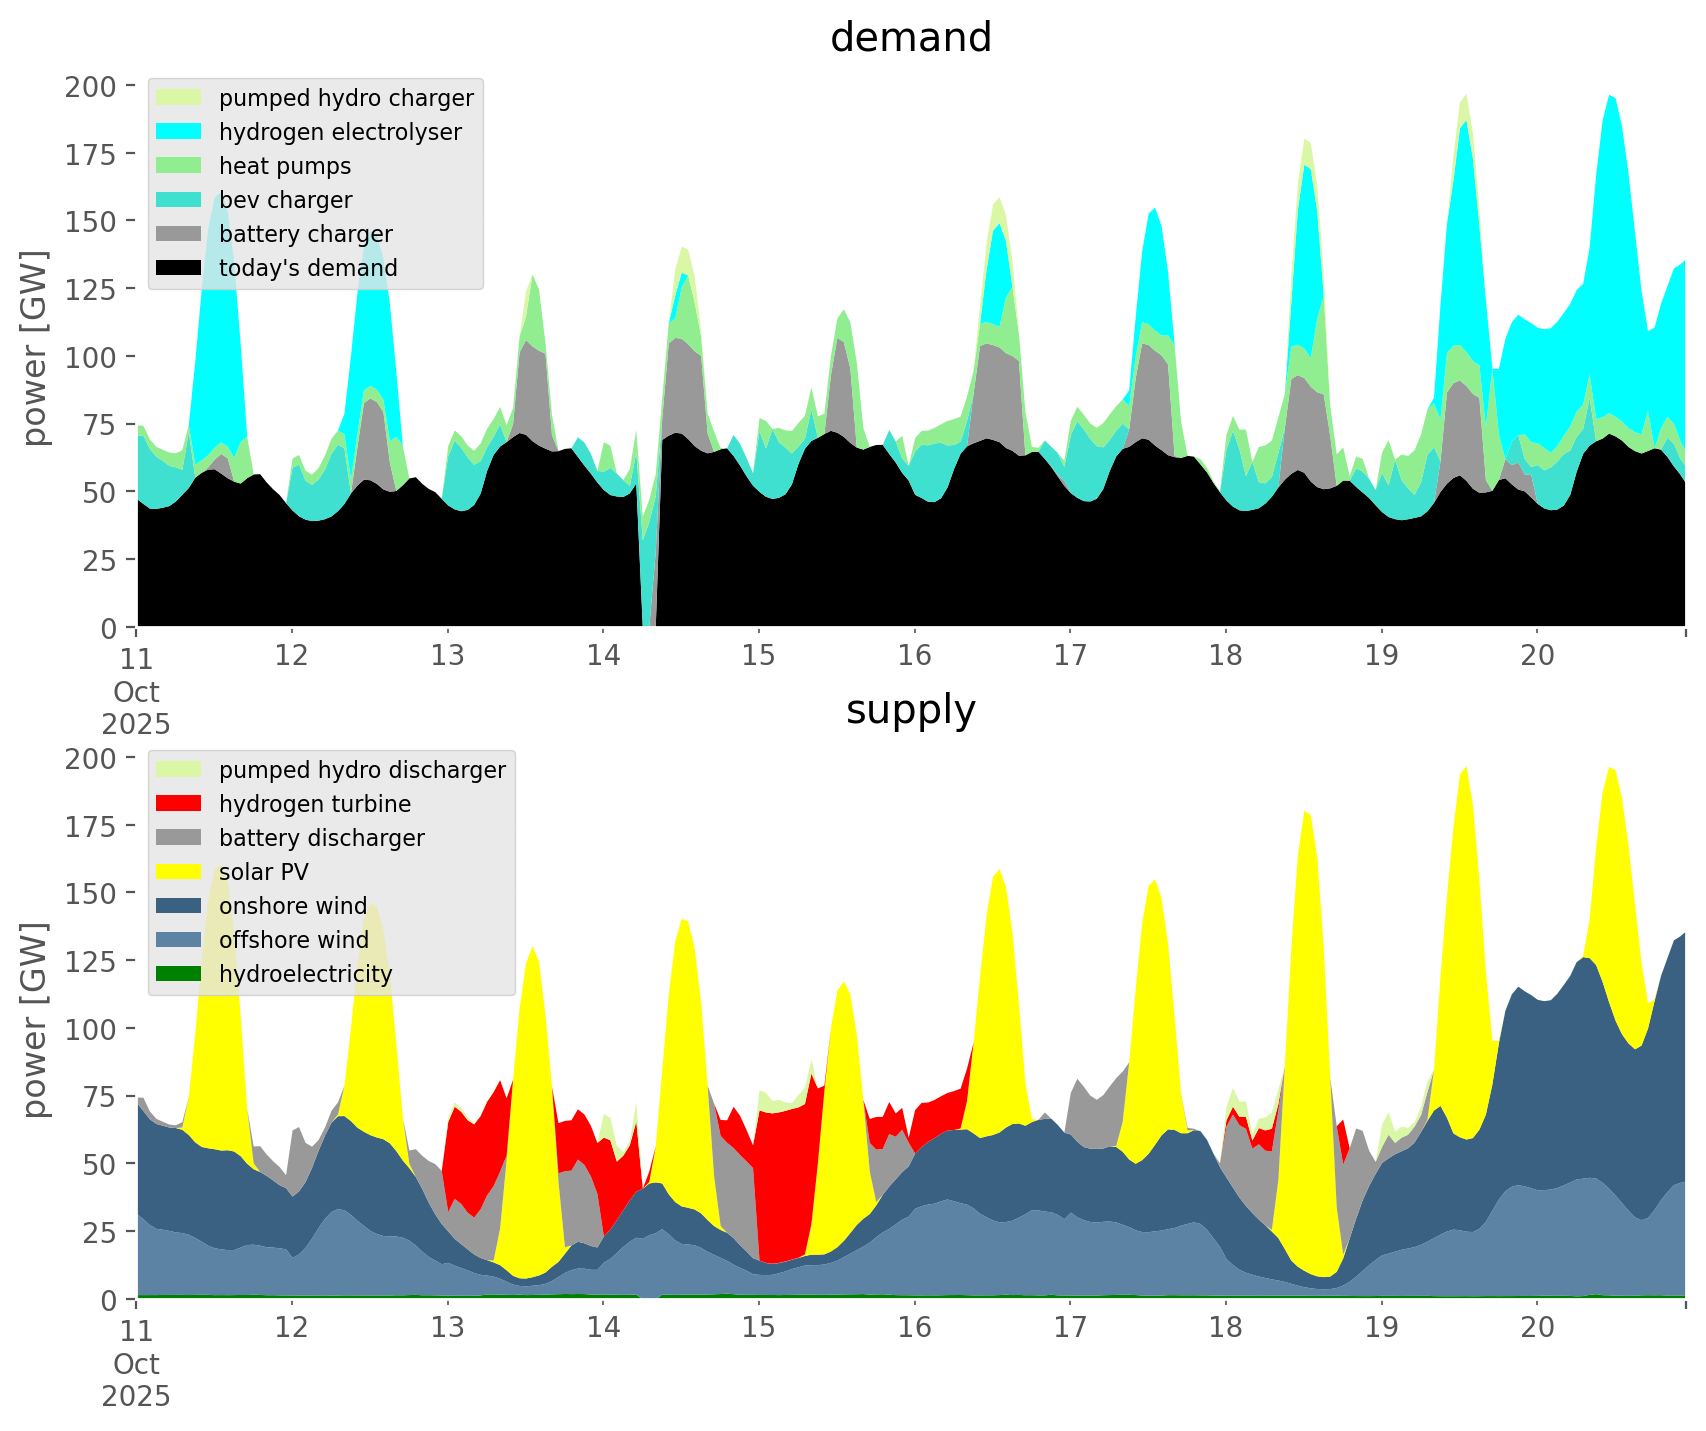Click the power [GW] label of supply chart
Viewport: 1706px width, 1431px height.
[35, 1020]
